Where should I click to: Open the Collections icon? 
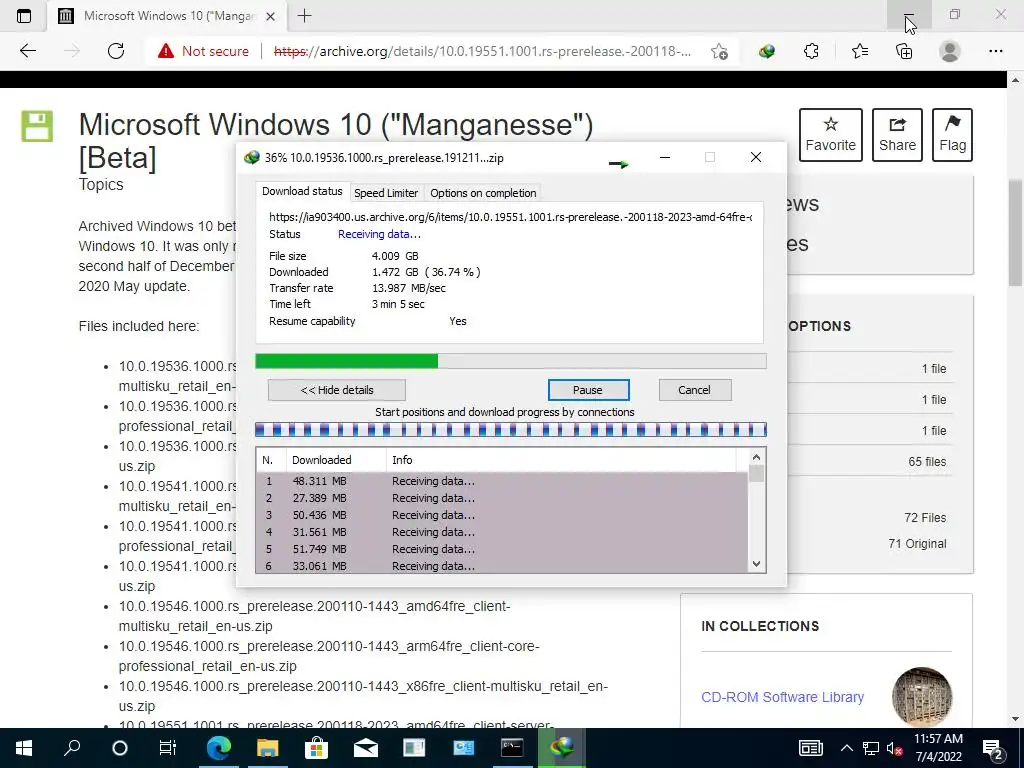(904, 51)
